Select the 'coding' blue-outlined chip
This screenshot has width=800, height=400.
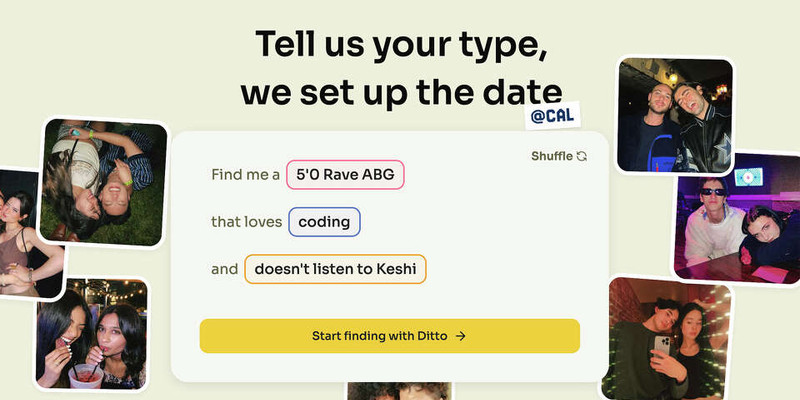[324, 222]
